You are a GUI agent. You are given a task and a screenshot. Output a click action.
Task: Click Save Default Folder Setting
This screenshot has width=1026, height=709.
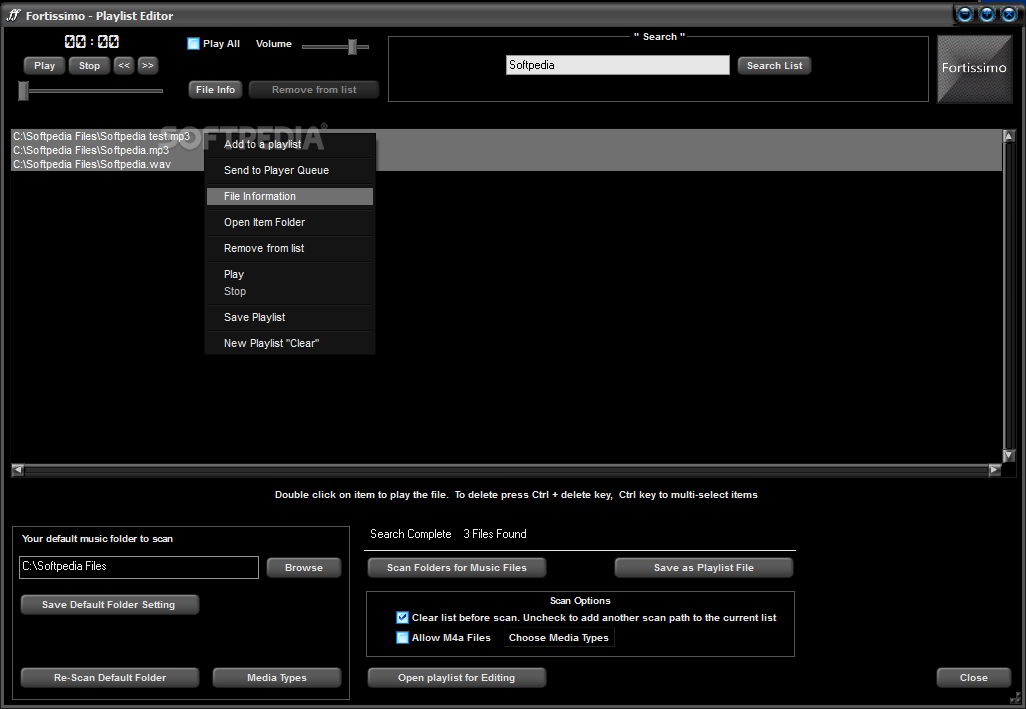pos(109,604)
